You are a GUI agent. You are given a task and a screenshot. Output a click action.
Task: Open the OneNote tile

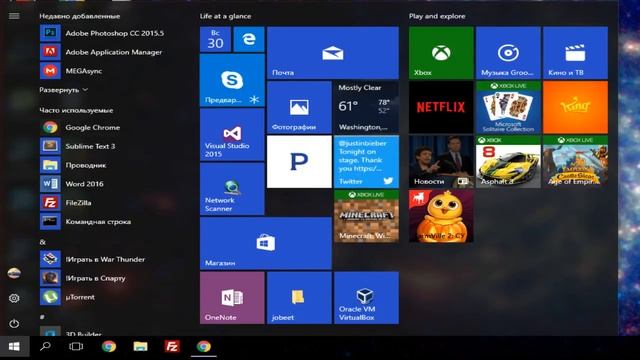[x=232, y=298]
